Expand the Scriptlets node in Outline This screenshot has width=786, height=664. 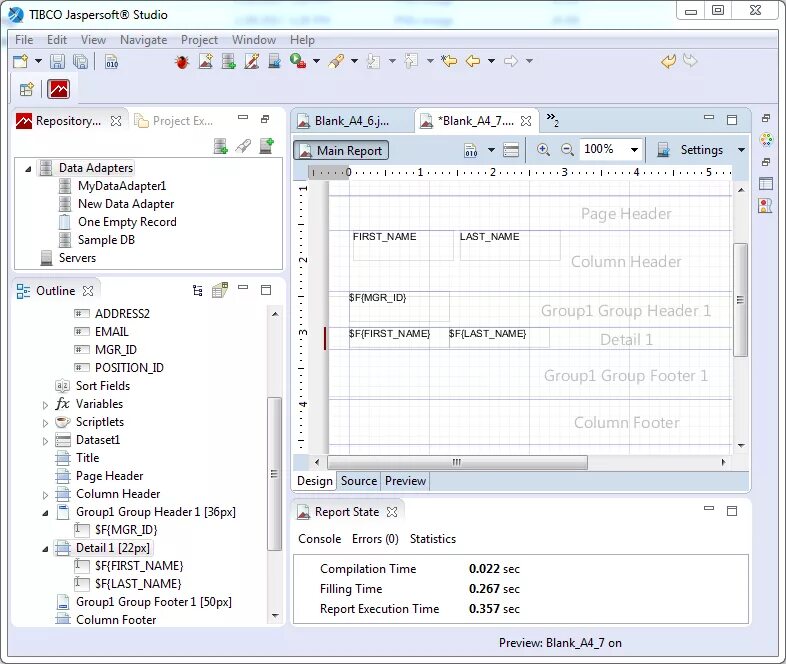tap(45, 423)
